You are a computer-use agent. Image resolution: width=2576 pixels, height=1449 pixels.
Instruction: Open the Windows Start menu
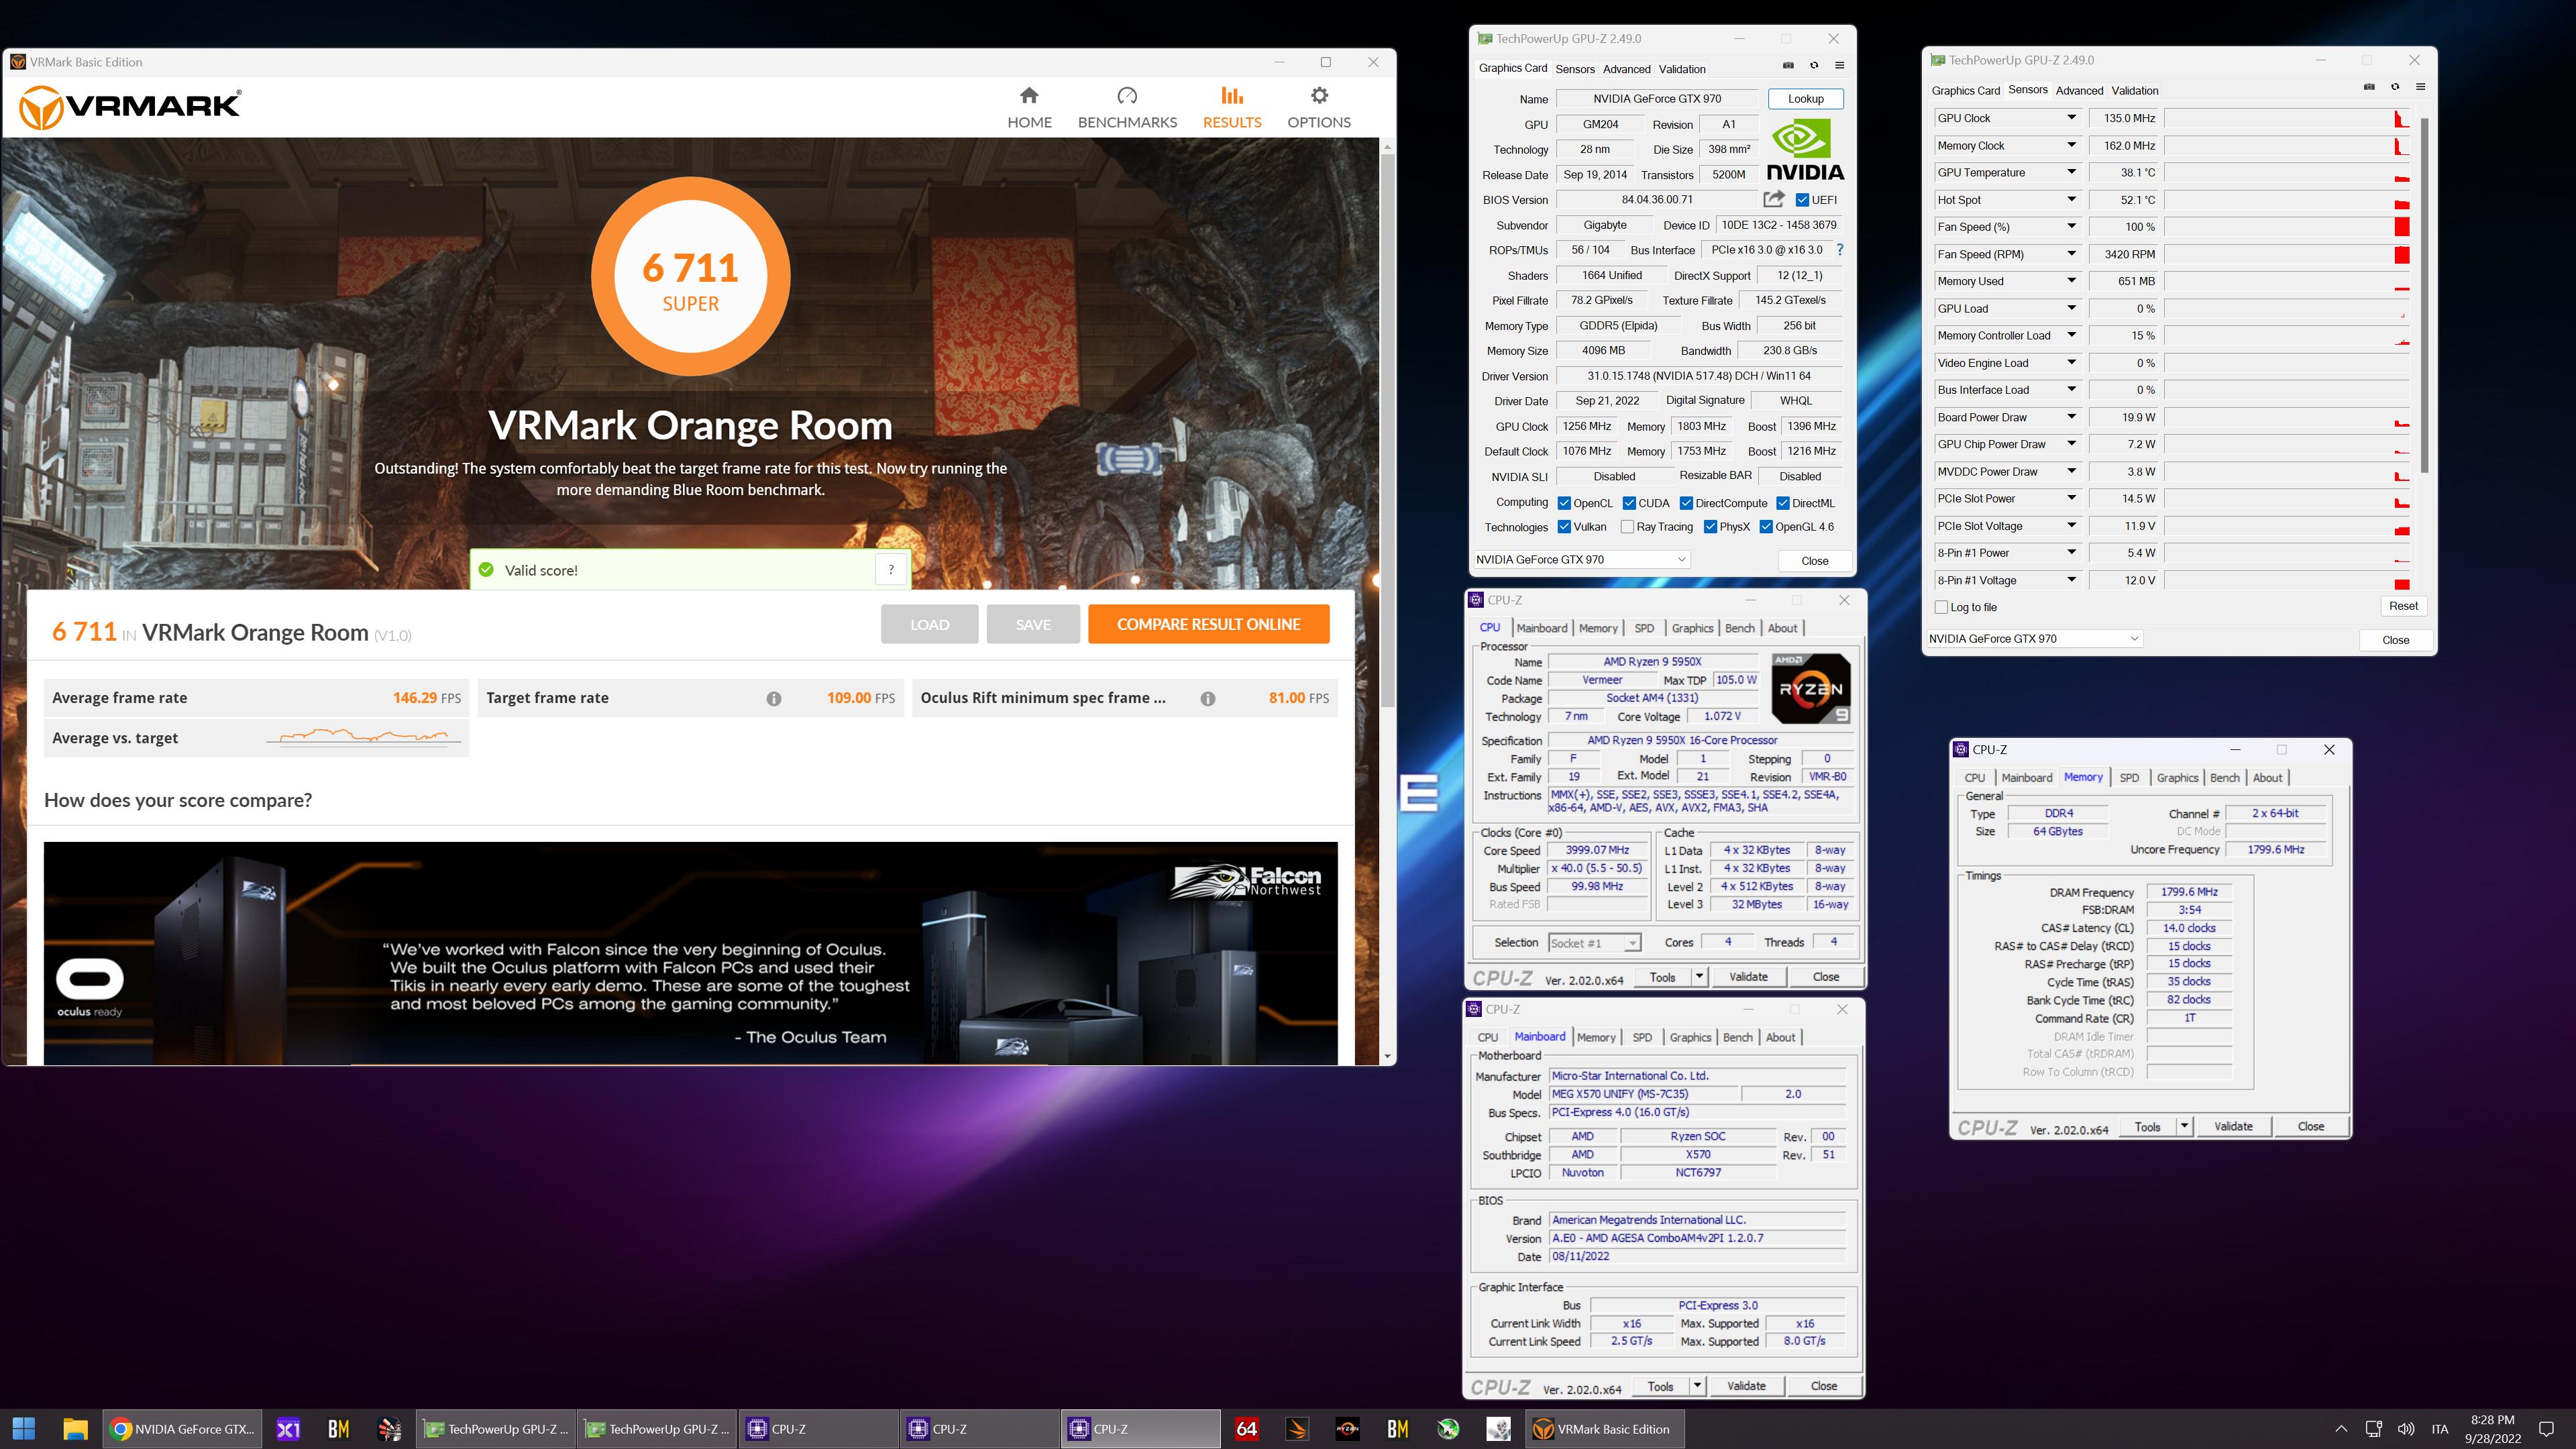24,1429
